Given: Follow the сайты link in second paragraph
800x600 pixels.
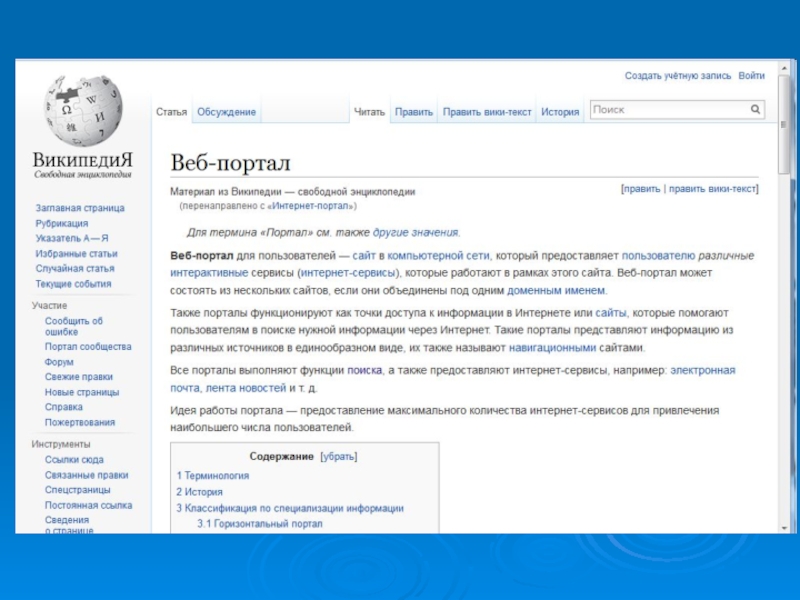Looking at the screenshot, I should click(x=611, y=313).
